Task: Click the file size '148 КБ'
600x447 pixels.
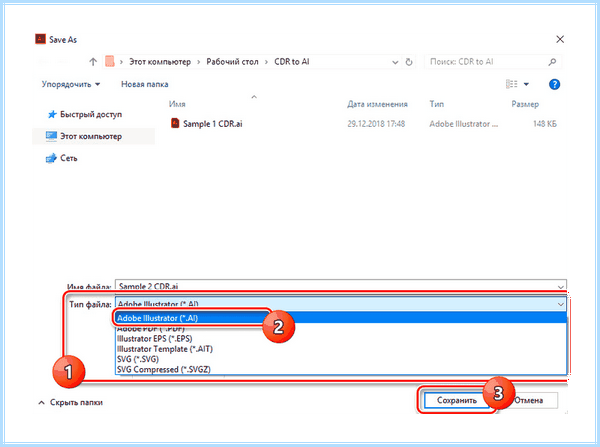Action: [x=545, y=124]
